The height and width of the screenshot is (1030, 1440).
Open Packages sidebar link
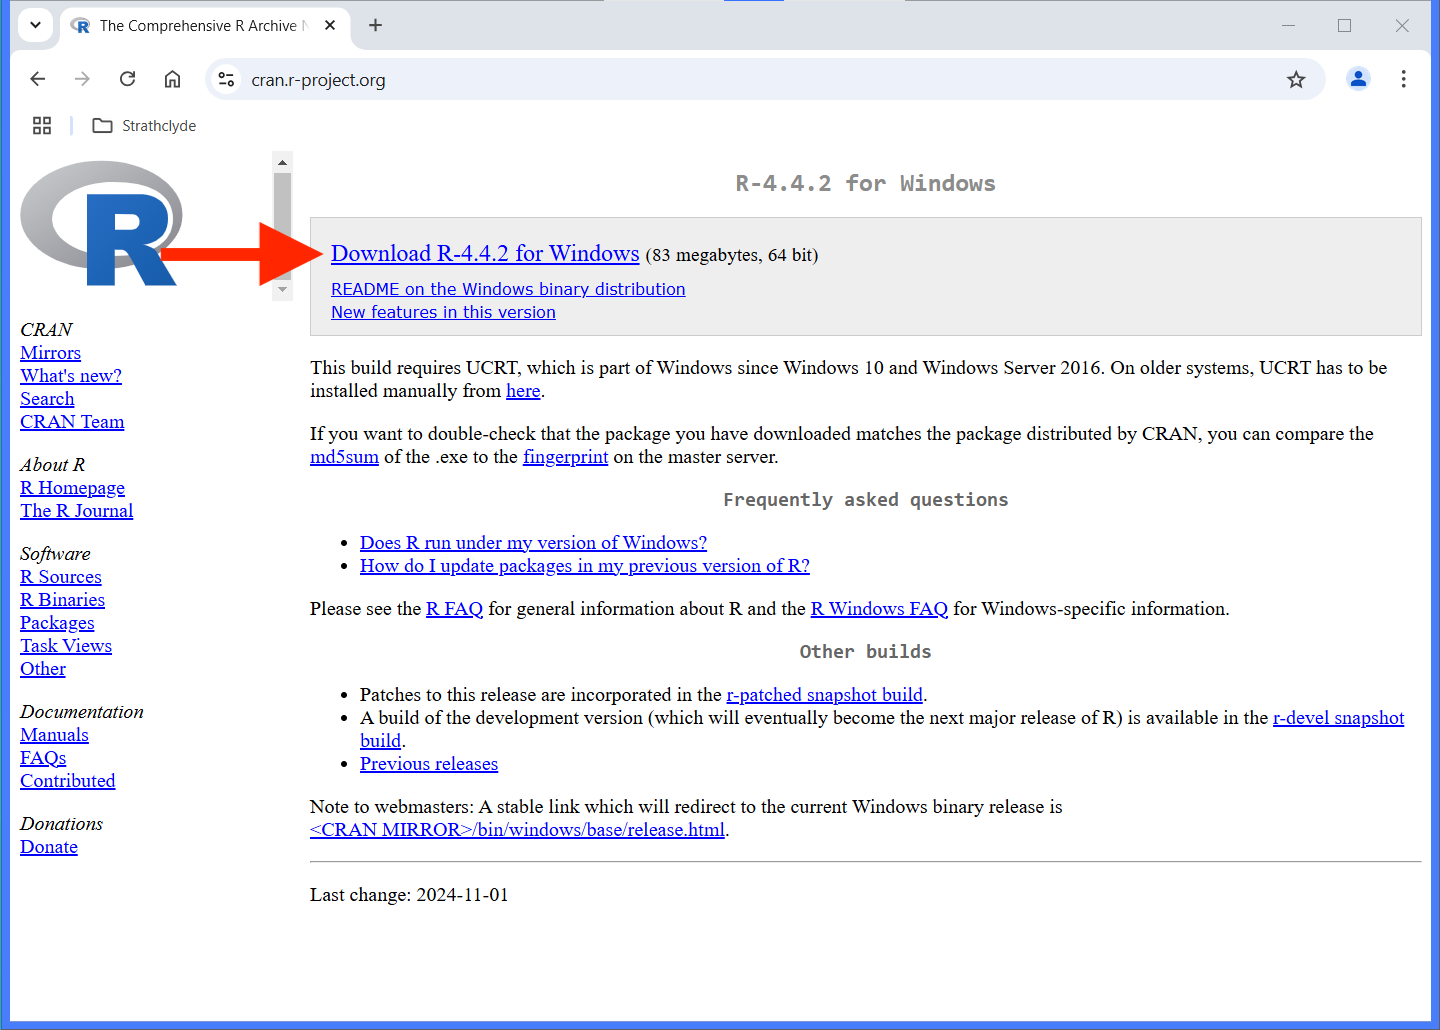(x=57, y=623)
